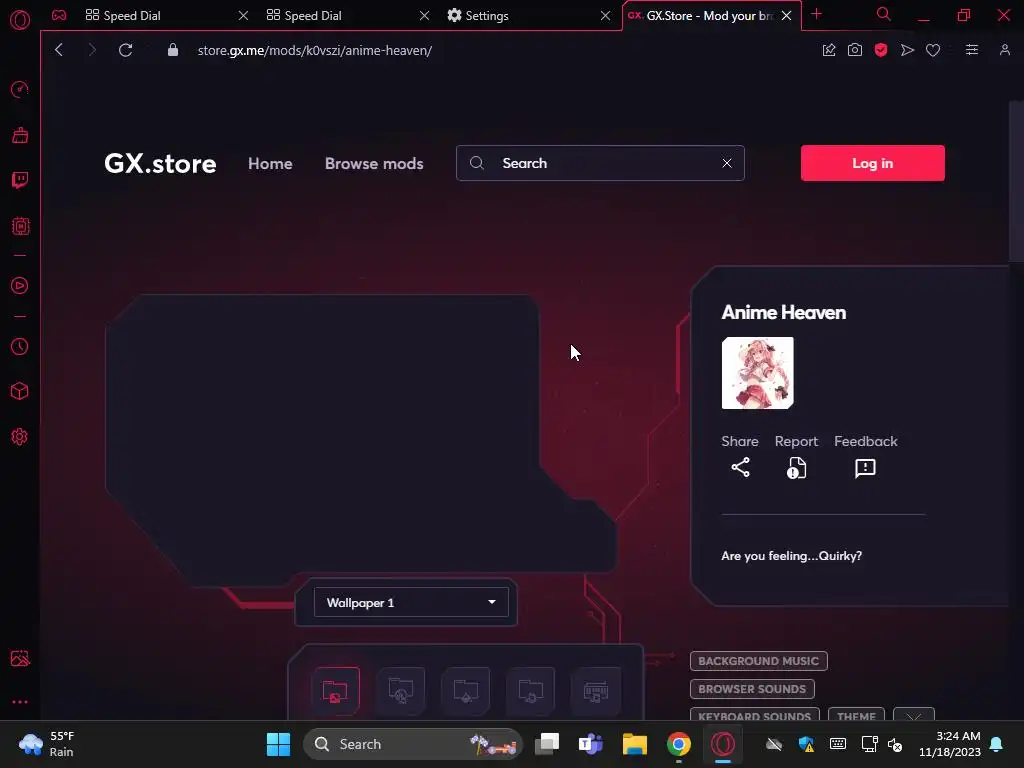Click the Log in button

(872, 163)
